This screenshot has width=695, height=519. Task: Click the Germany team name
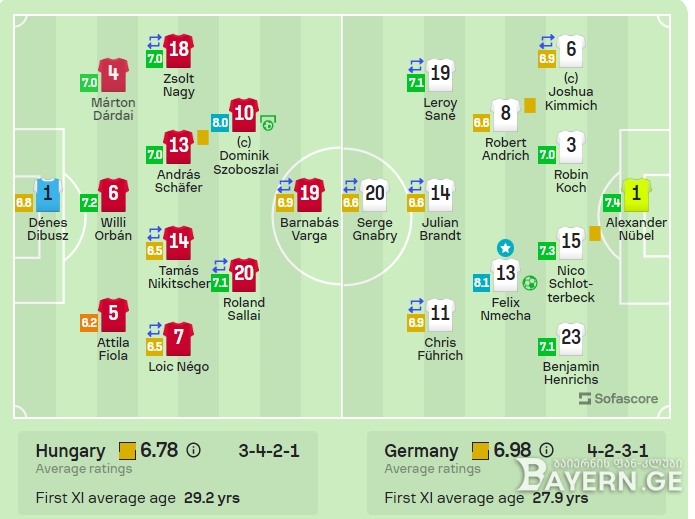coord(421,451)
